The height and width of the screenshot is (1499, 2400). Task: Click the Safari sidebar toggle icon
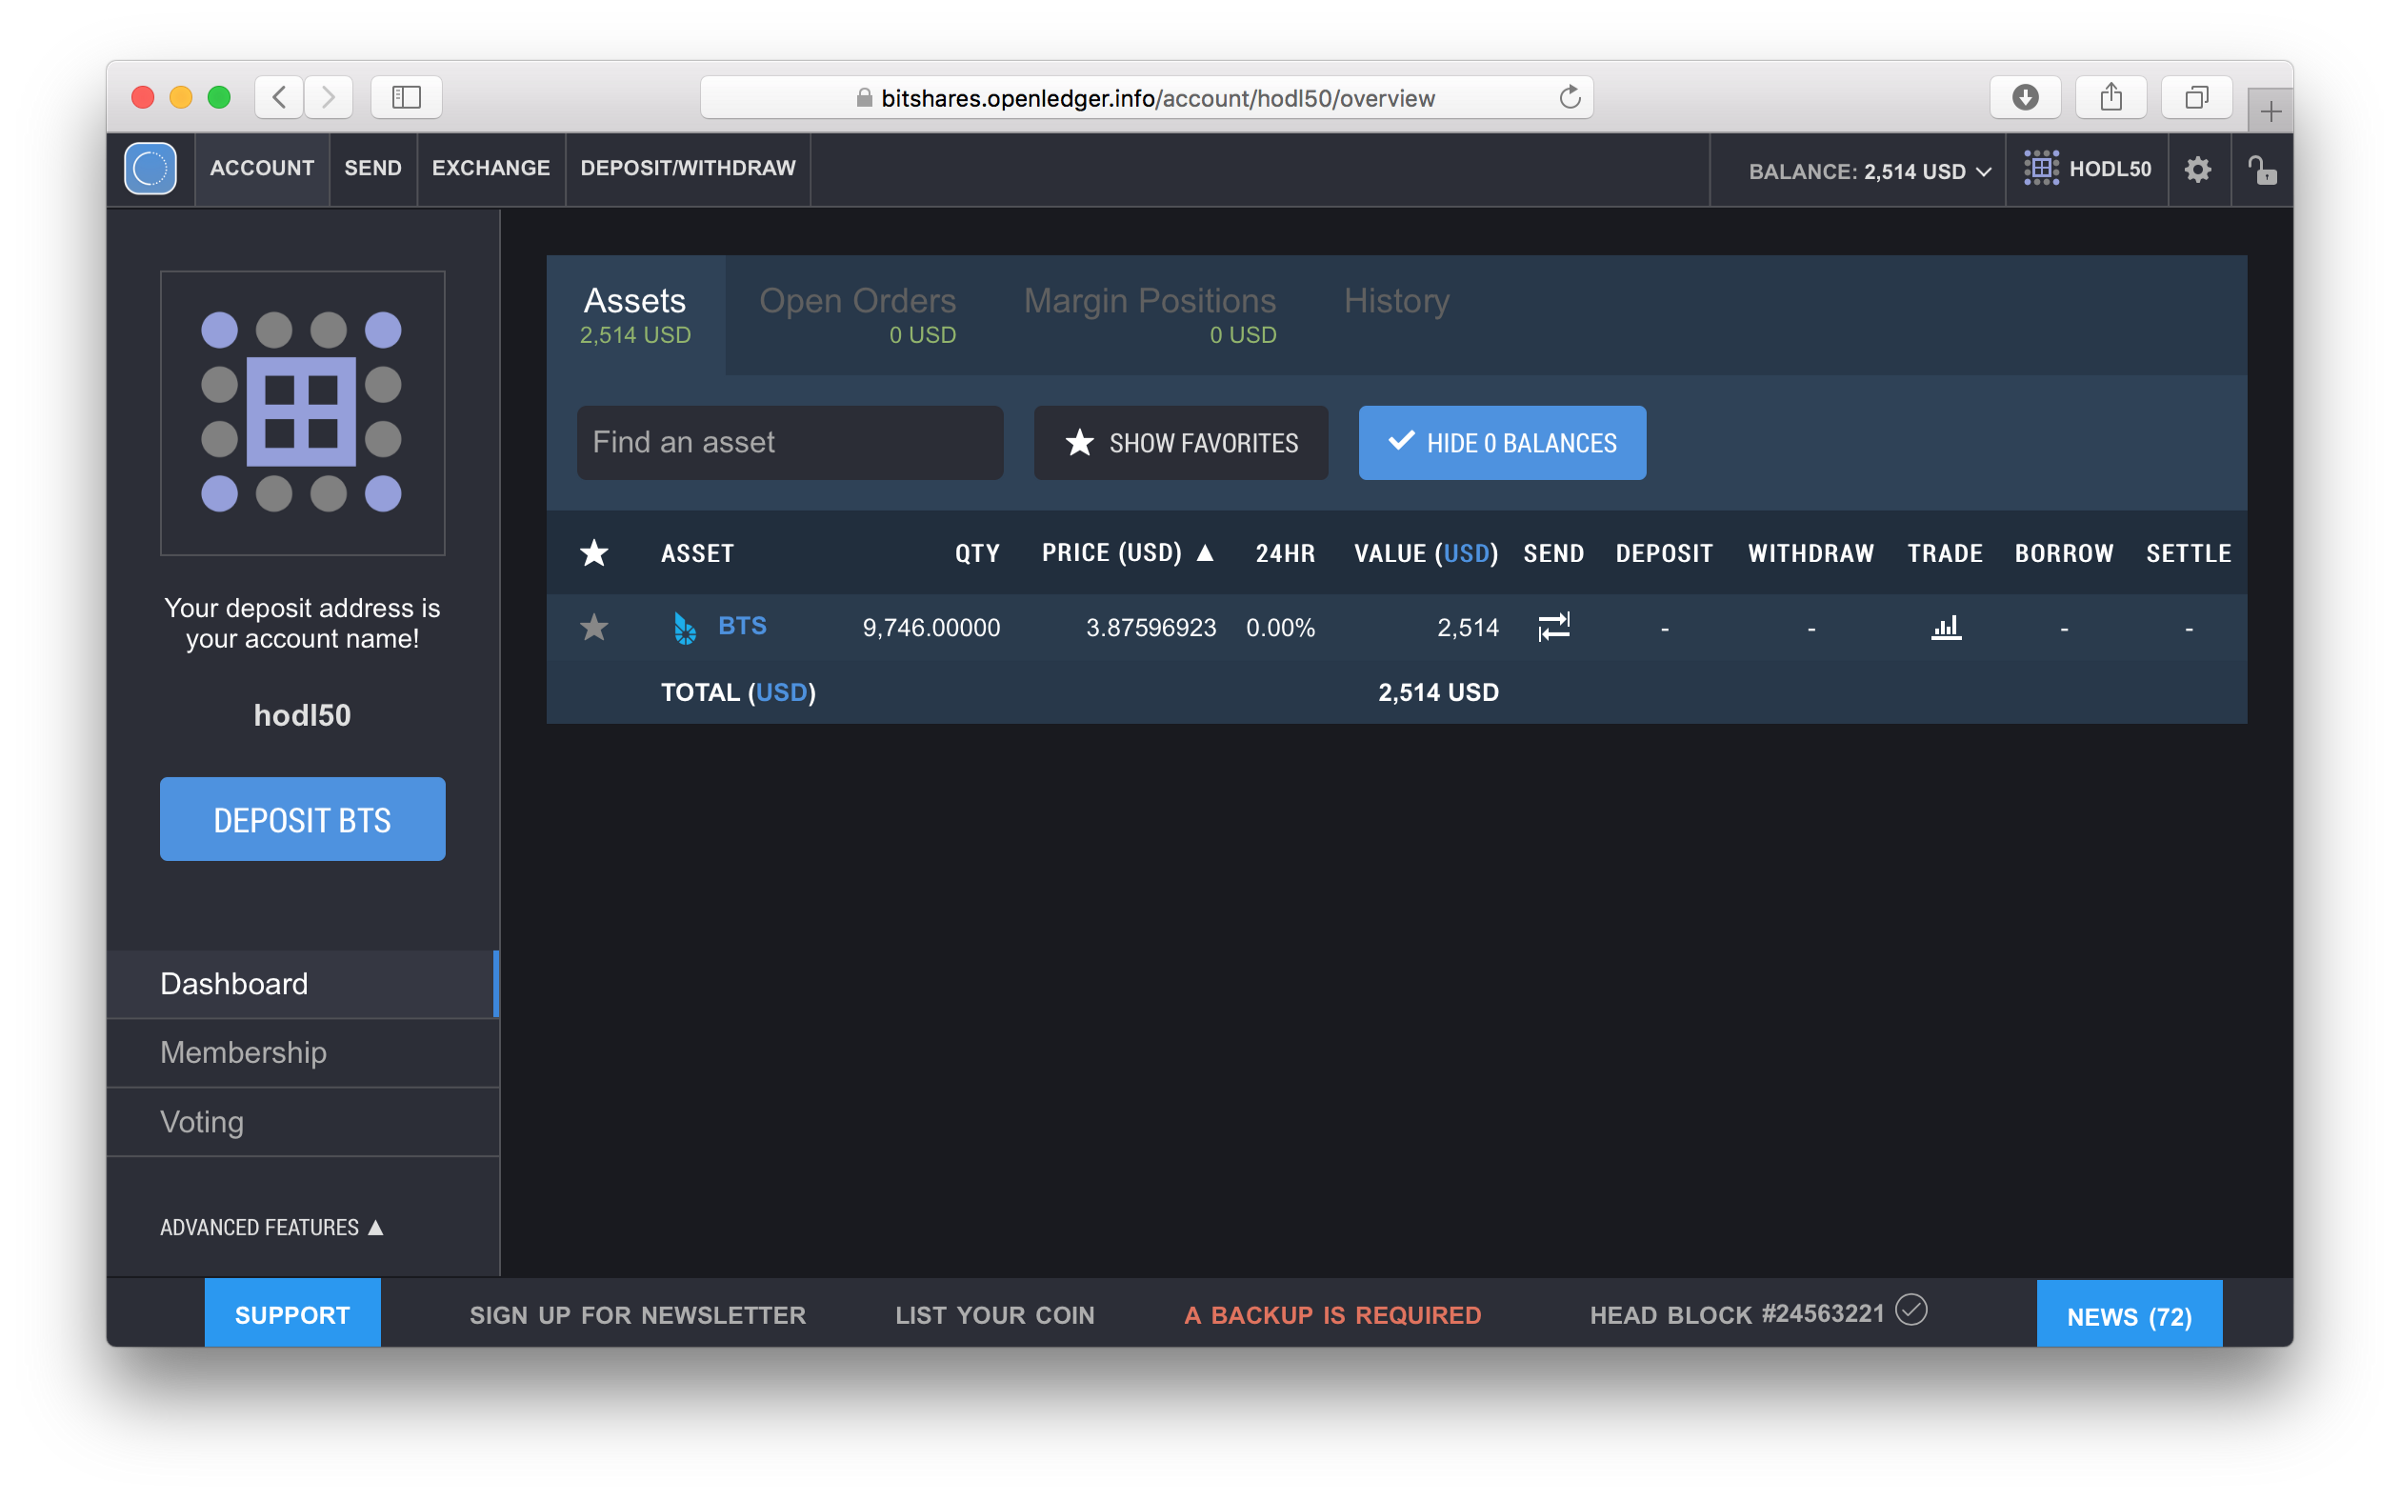406,97
